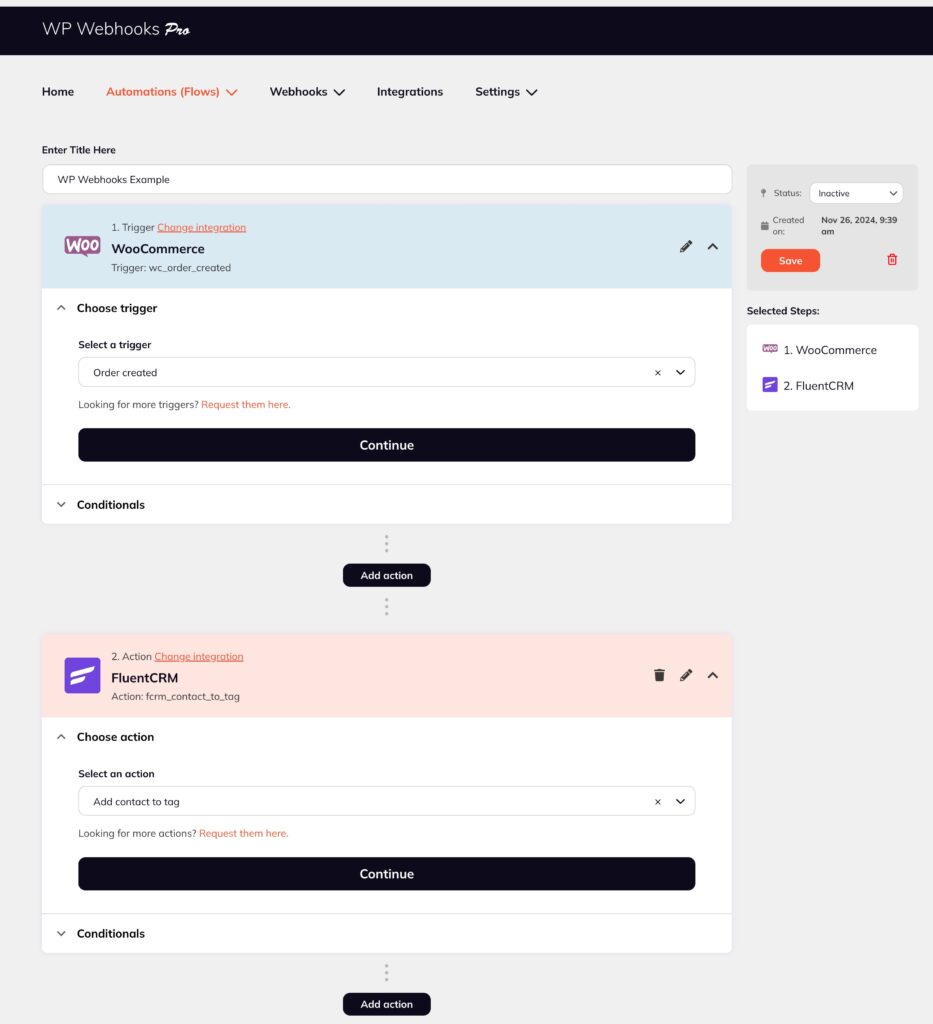933x1024 pixels.
Task: Open the Webhooks menu
Action: [307, 91]
